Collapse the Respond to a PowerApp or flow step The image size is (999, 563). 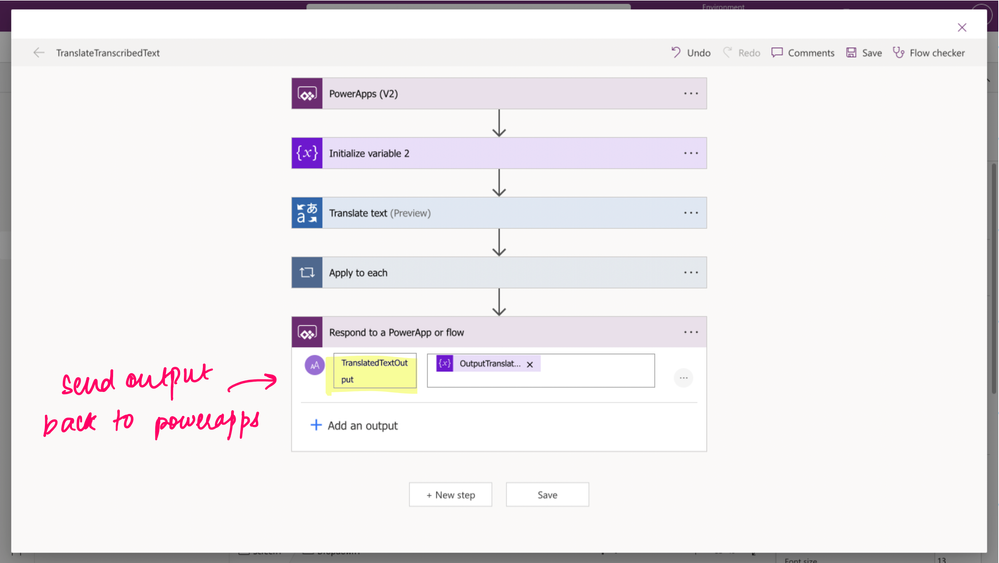click(x=499, y=332)
